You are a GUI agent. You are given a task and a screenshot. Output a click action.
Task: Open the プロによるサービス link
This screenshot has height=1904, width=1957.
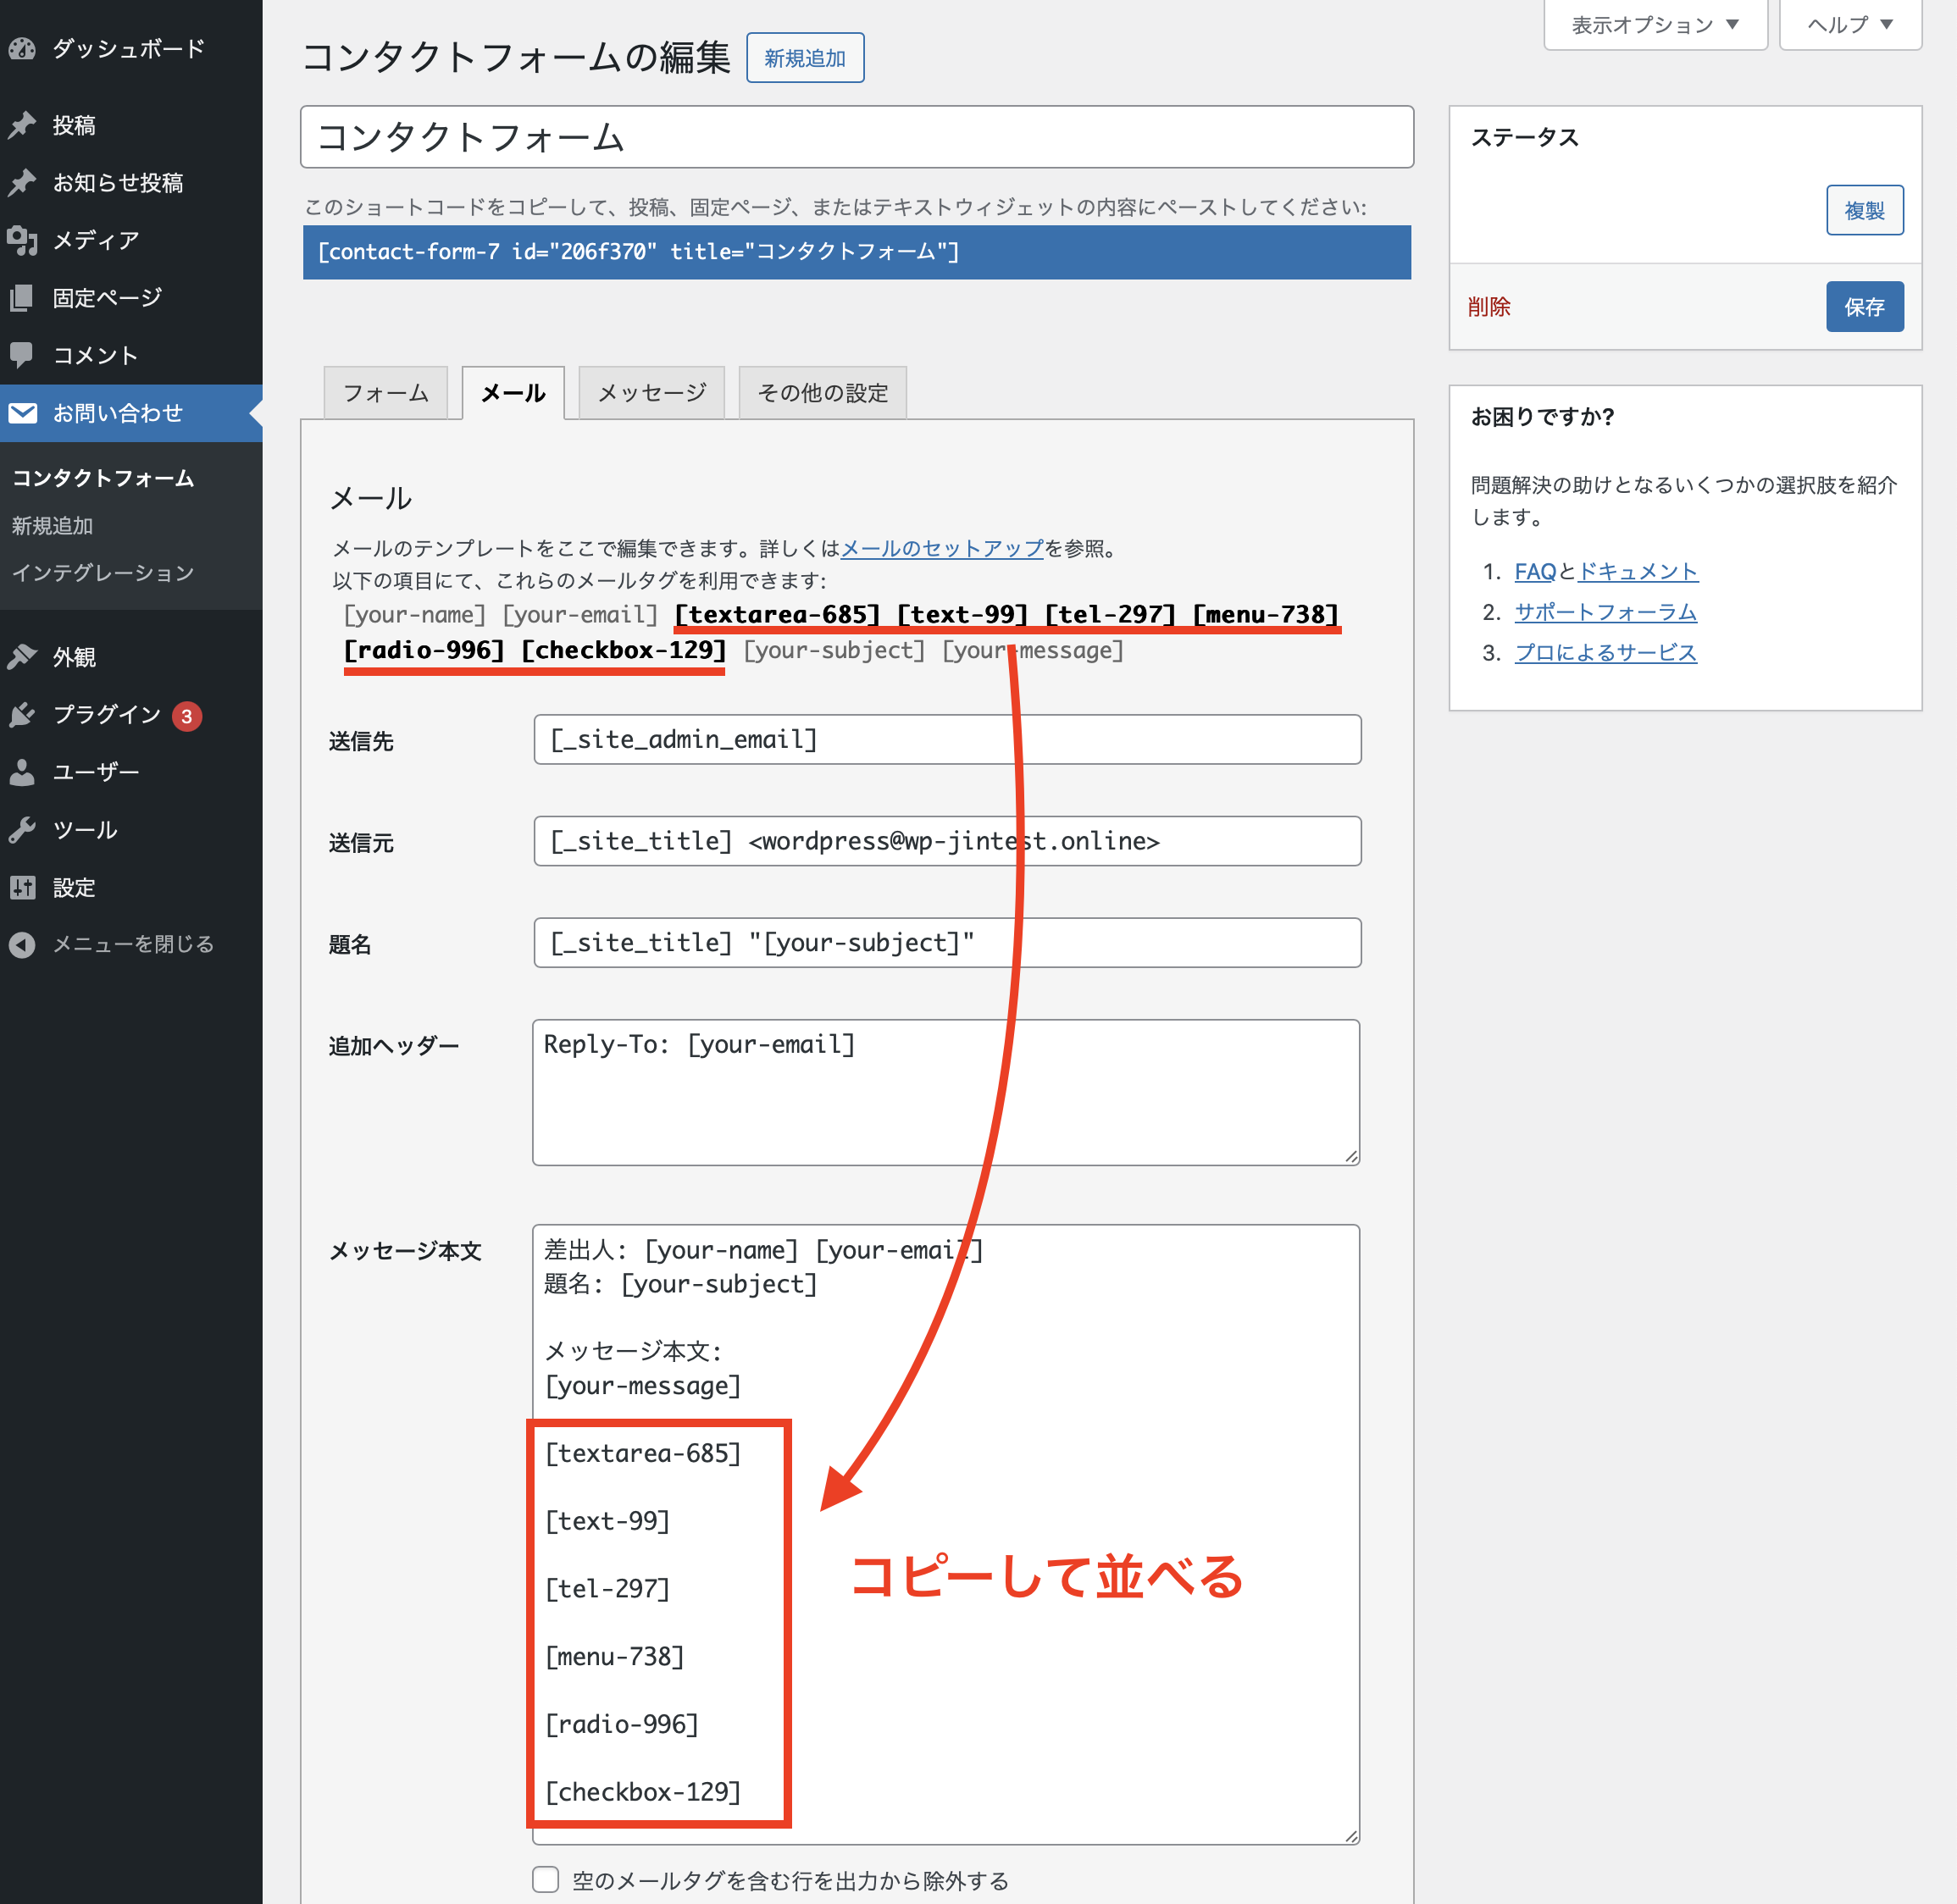click(1605, 652)
